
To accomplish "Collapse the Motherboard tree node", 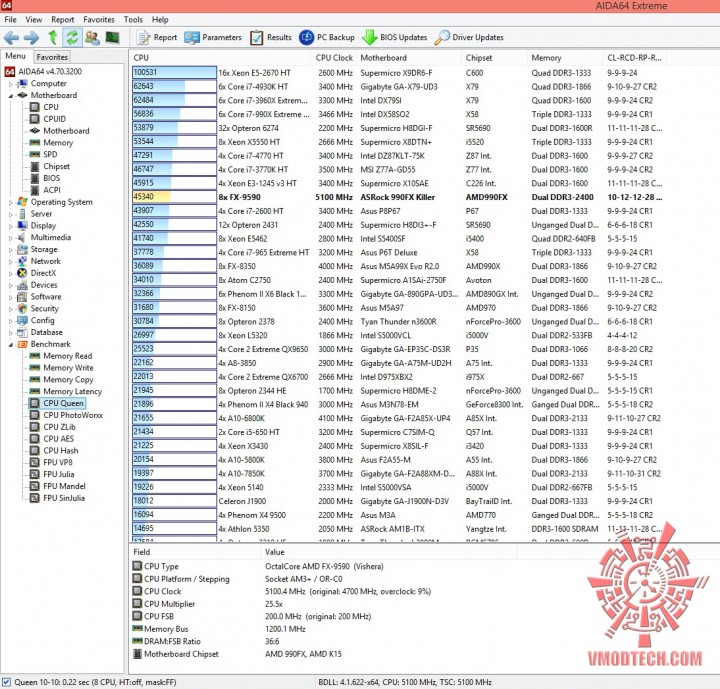I will point(11,96).
